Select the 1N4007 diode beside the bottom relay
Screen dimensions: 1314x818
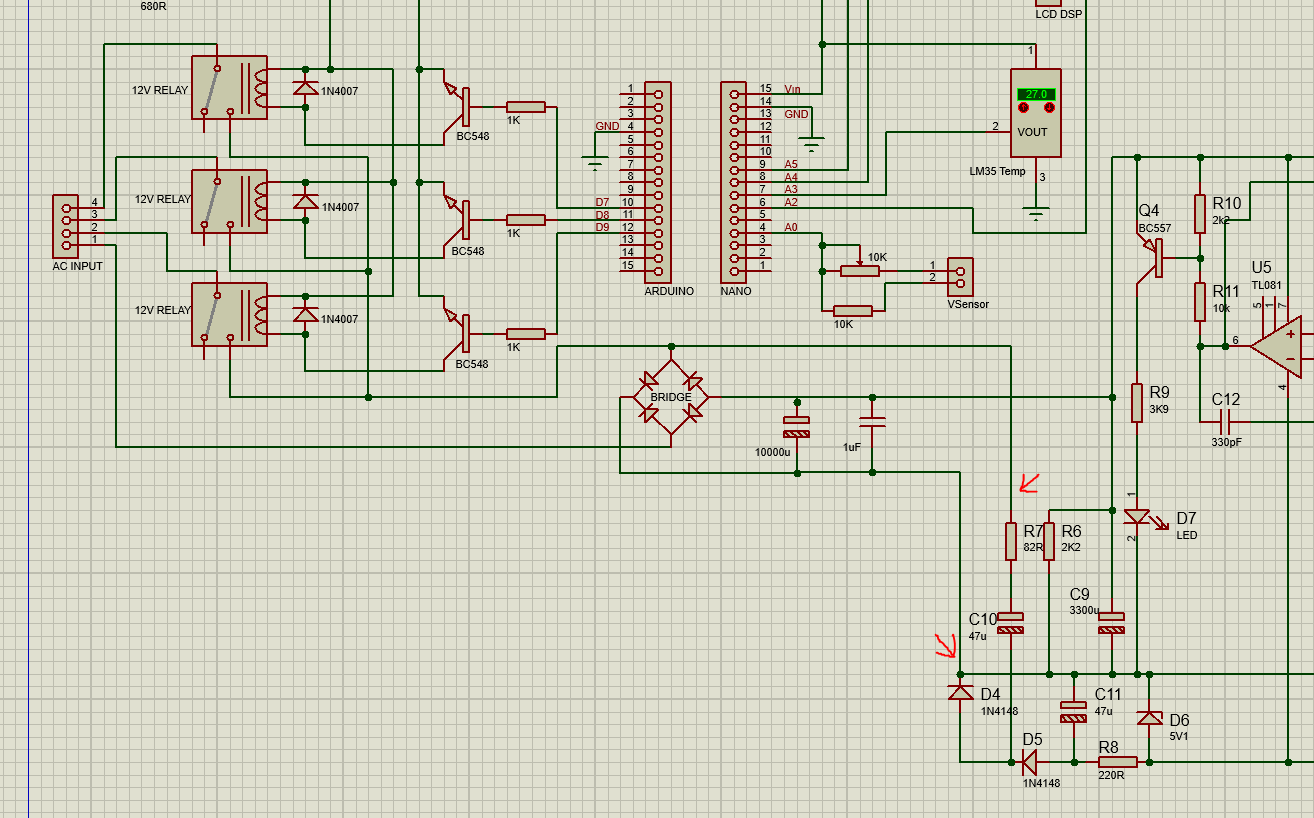305,314
